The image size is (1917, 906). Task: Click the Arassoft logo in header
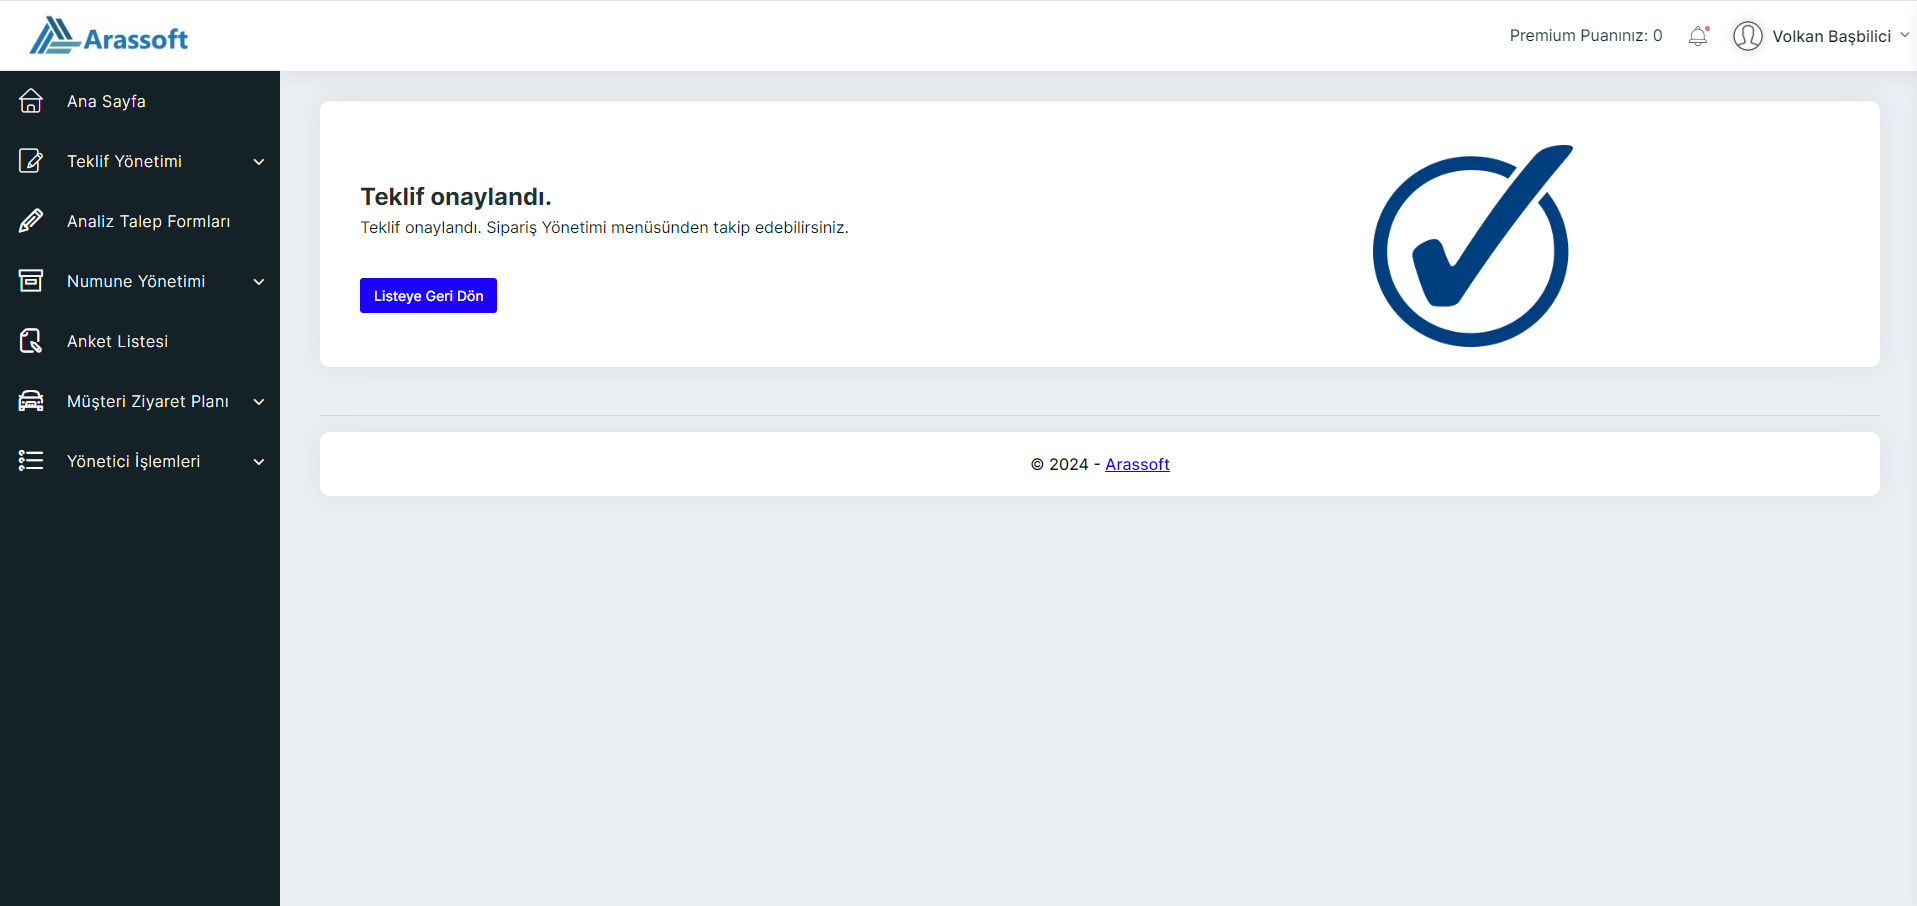coord(108,36)
